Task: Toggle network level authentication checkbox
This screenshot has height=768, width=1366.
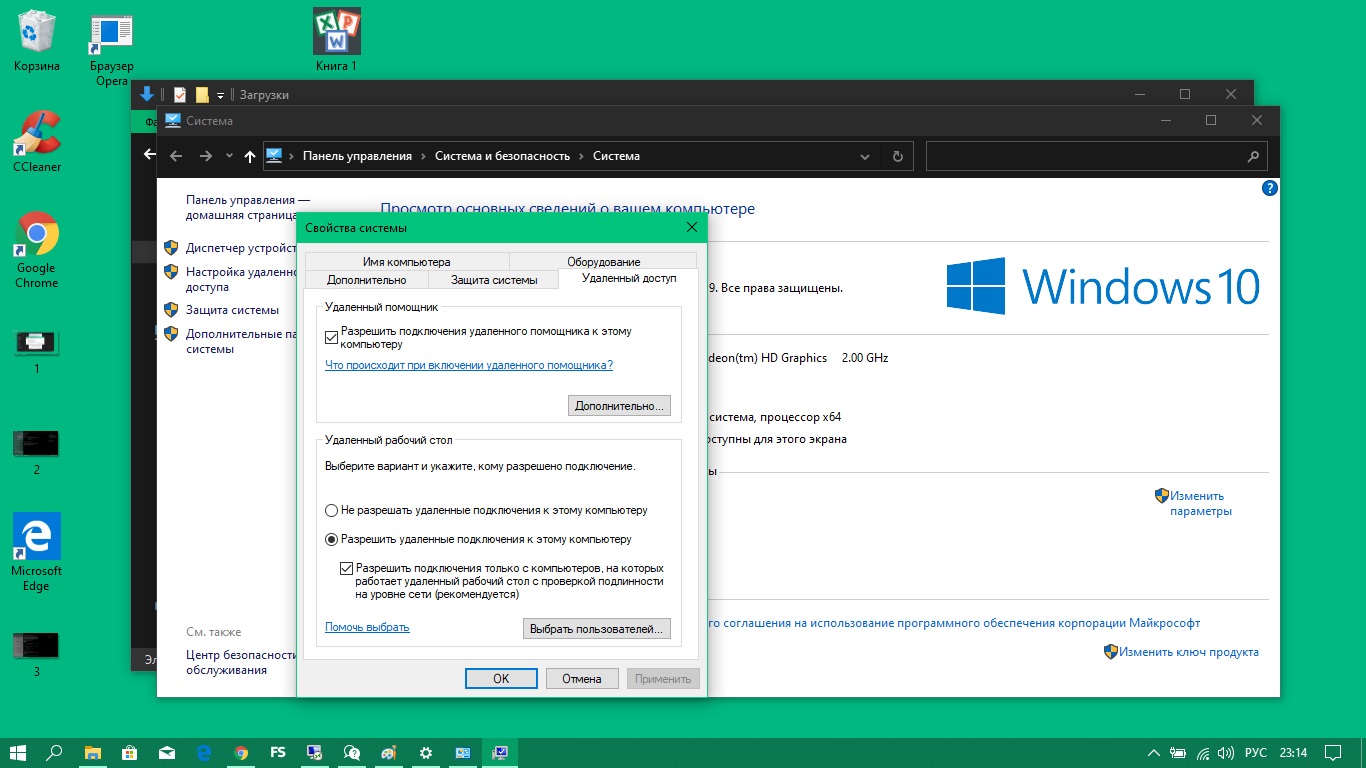Action: [346, 568]
